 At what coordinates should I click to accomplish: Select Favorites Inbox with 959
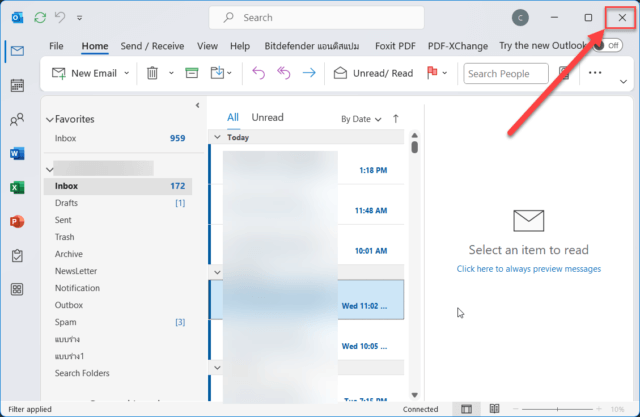pos(118,138)
